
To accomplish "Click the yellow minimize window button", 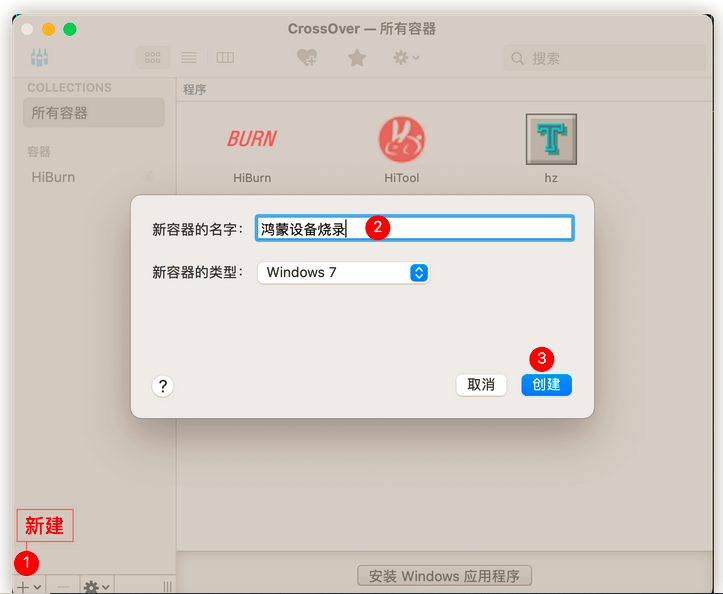I will coord(48,29).
